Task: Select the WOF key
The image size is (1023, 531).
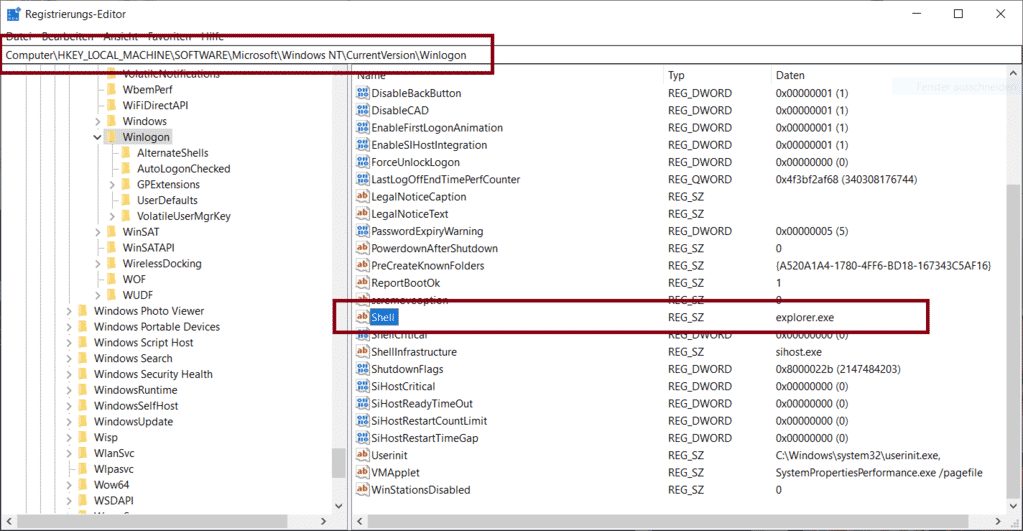Action: click(x=134, y=279)
